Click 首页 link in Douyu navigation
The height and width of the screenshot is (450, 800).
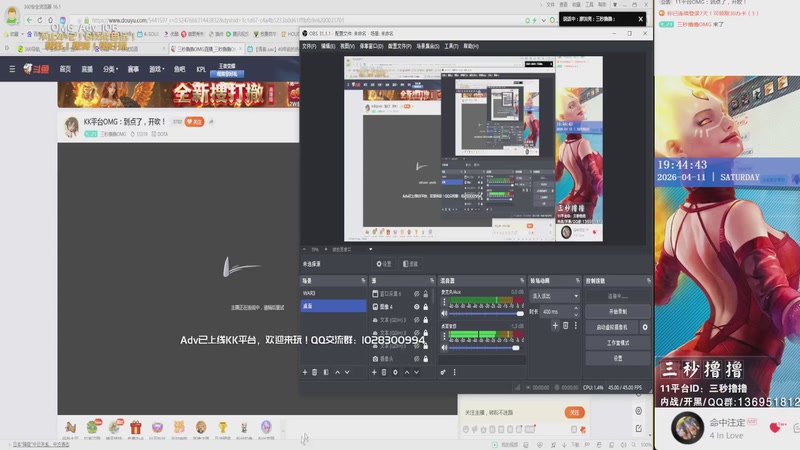coord(65,69)
